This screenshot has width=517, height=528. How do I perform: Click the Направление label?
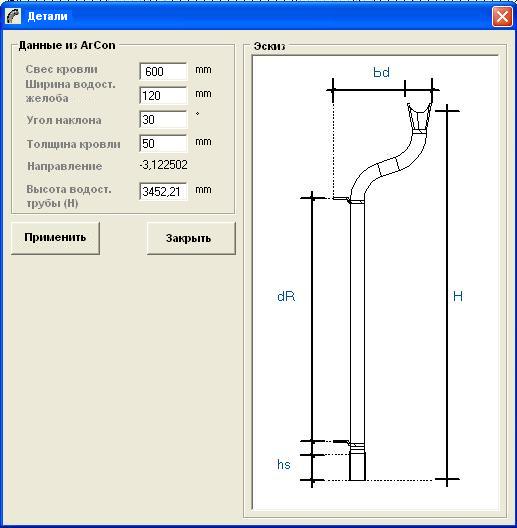[x=65, y=166]
